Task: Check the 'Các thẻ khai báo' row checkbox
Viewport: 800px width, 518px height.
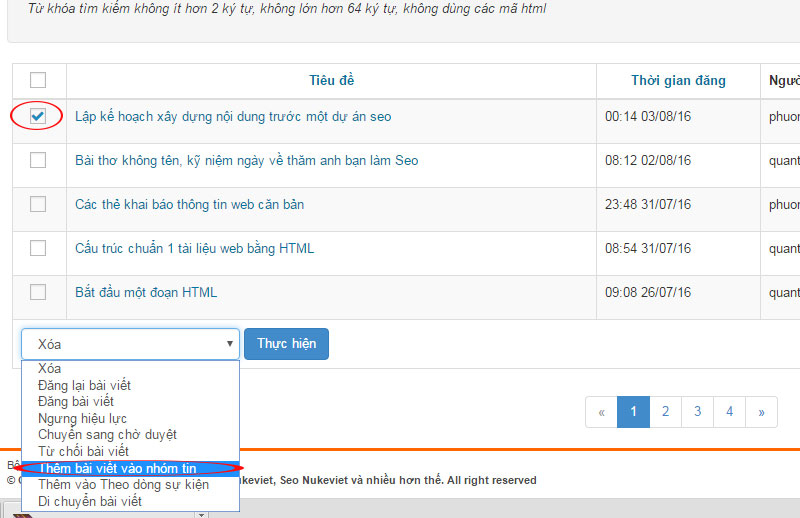Action: (x=38, y=204)
